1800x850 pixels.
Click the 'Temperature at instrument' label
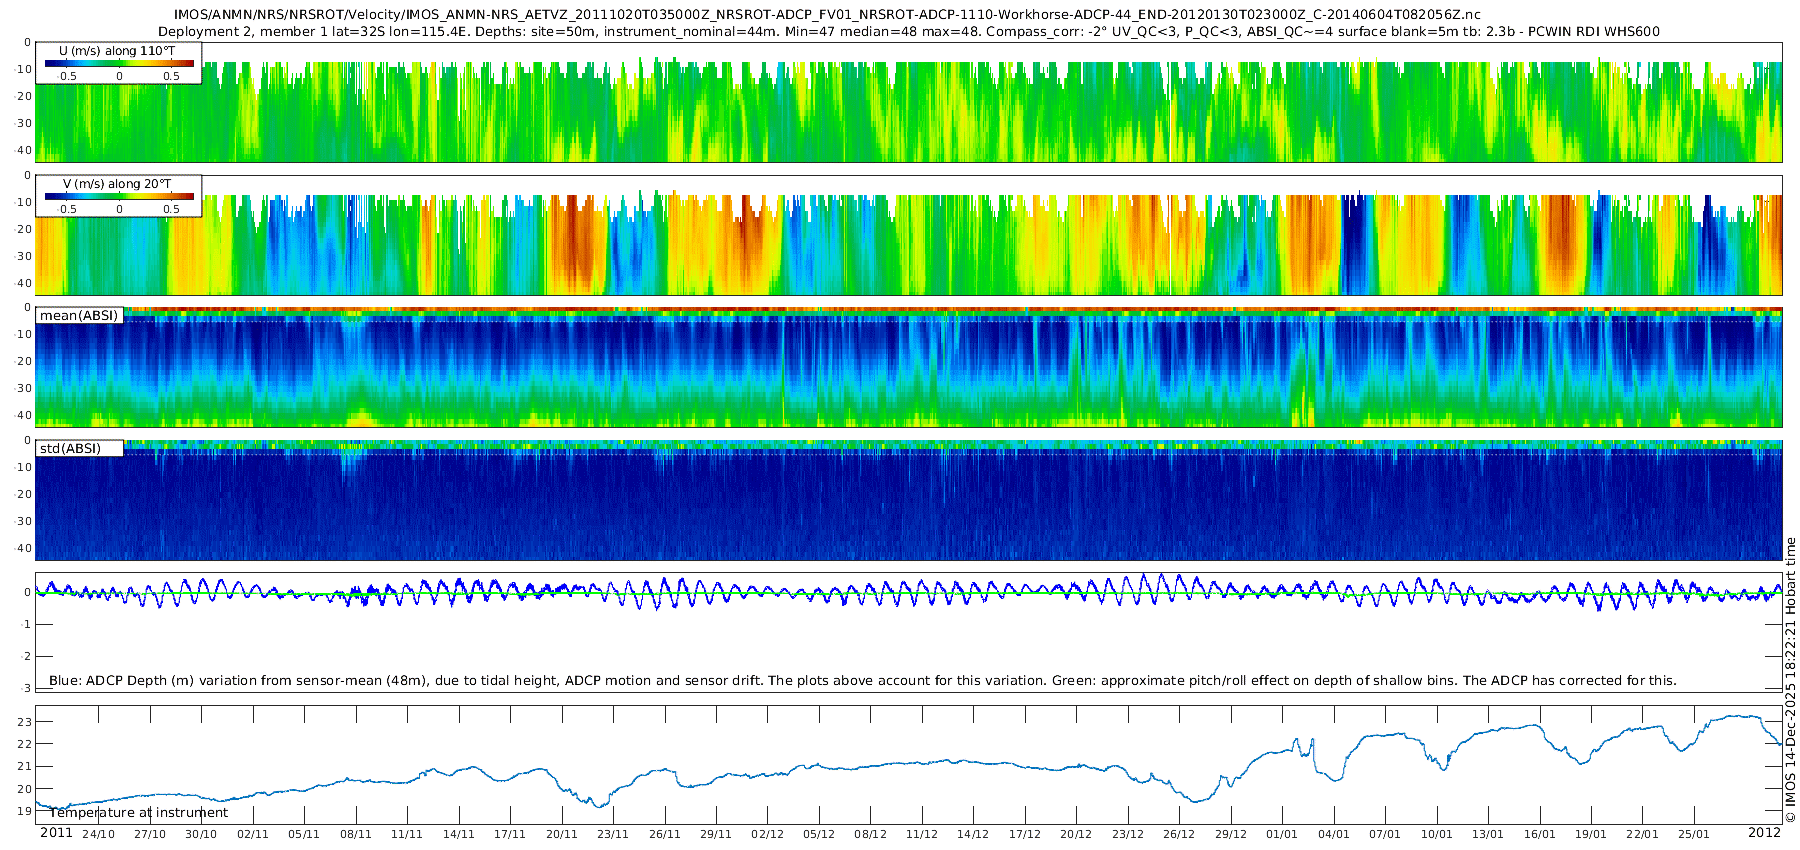click(139, 813)
